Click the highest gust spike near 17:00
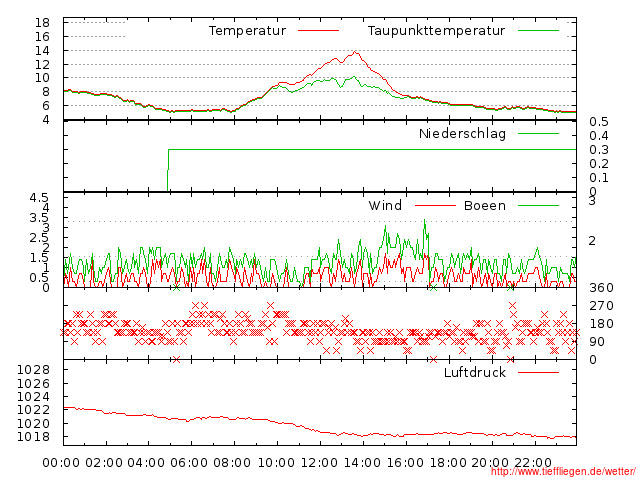This screenshot has width=640, height=480. [425, 220]
